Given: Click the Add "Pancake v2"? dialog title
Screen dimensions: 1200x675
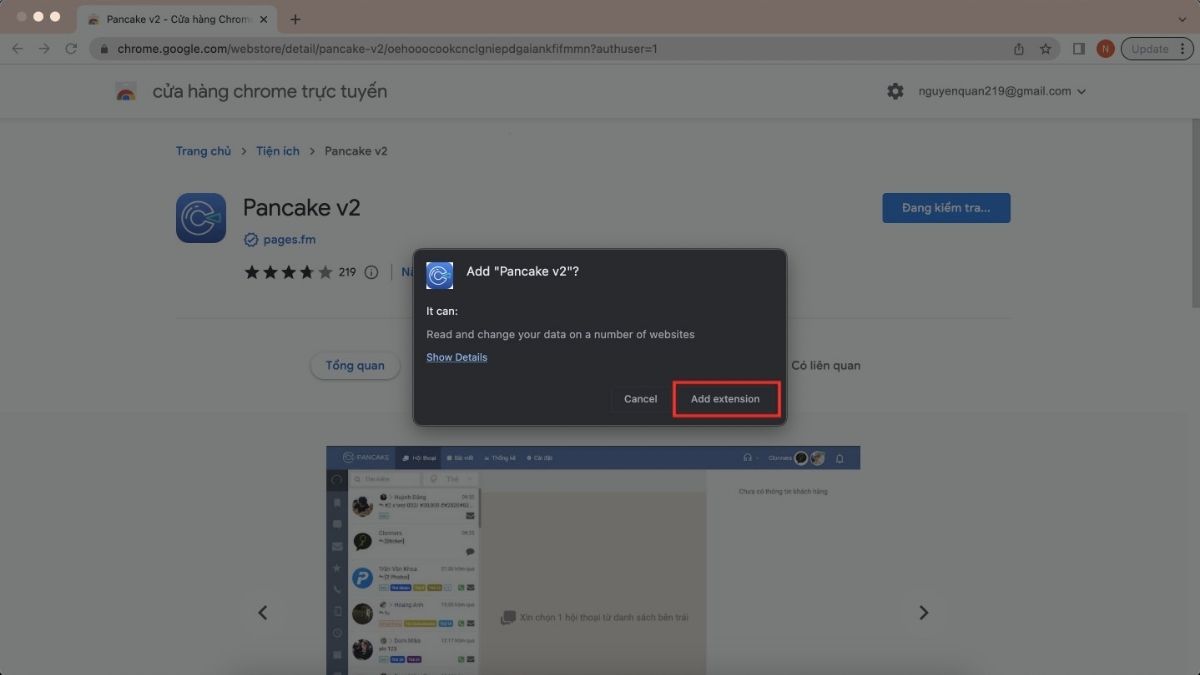Looking at the screenshot, I should (523, 272).
